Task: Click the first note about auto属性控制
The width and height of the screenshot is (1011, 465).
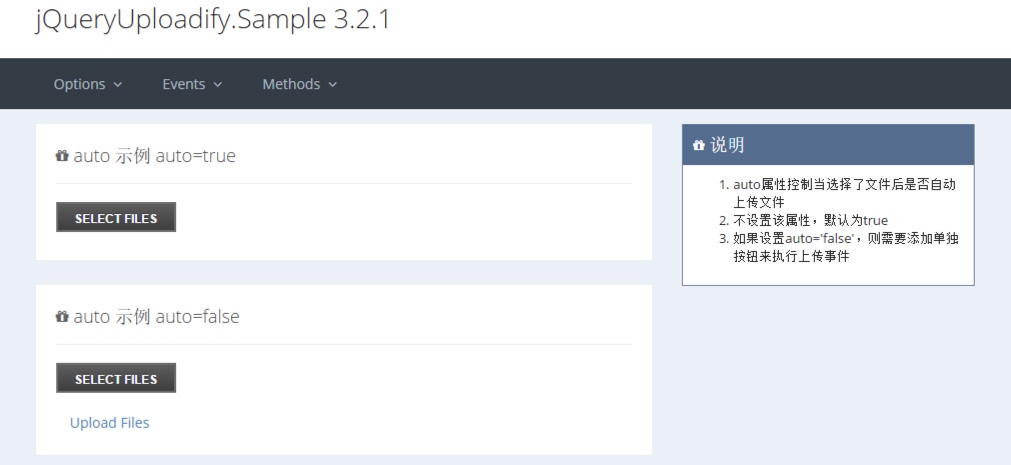Action: pos(845,193)
